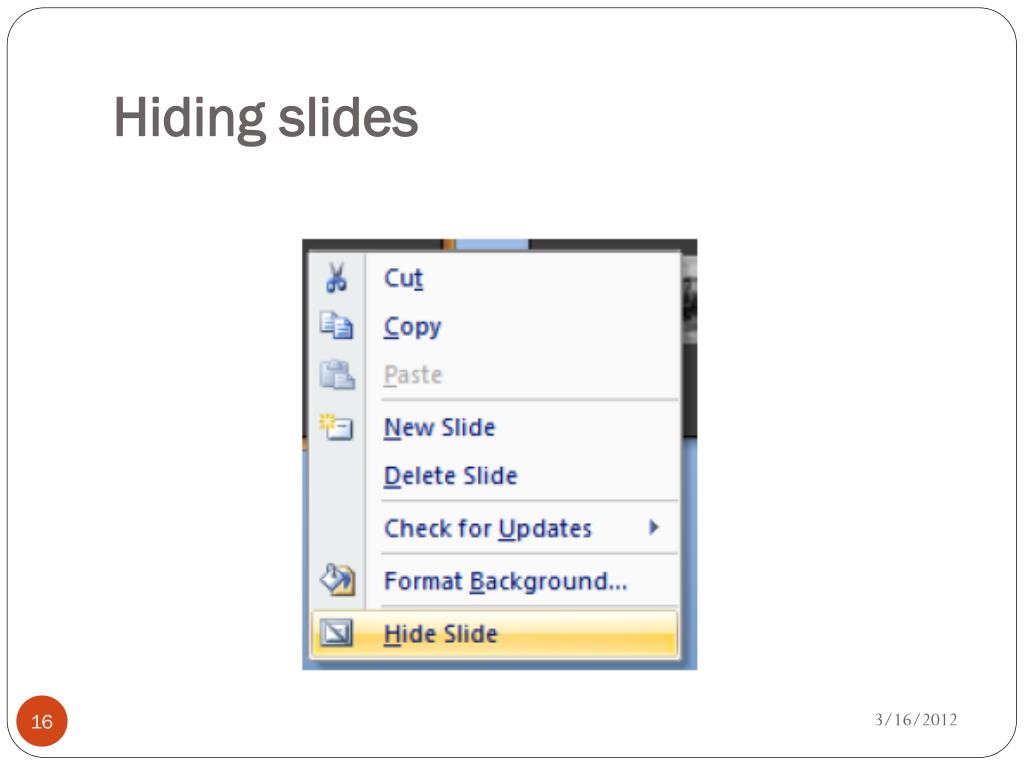
Task: Click the Hide Slide crossed-box icon
Action: [x=337, y=632]
